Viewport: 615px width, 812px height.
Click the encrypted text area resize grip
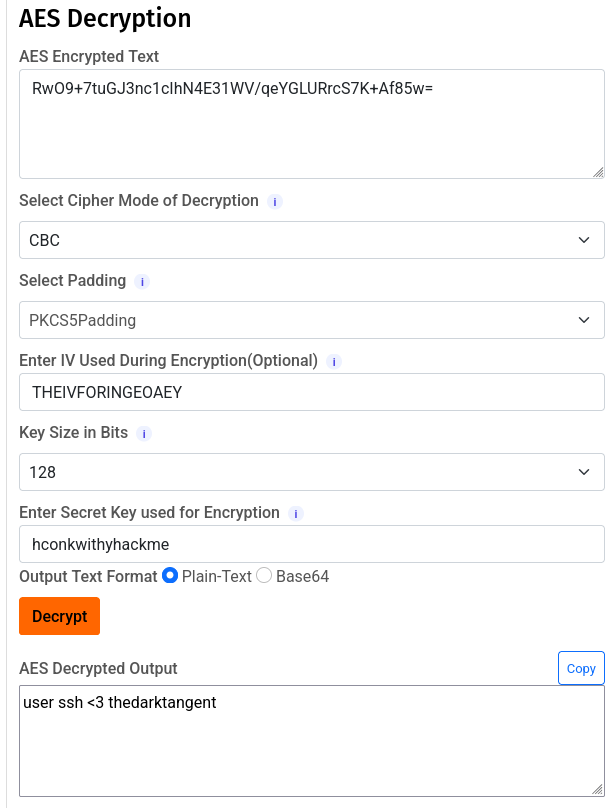599,173
